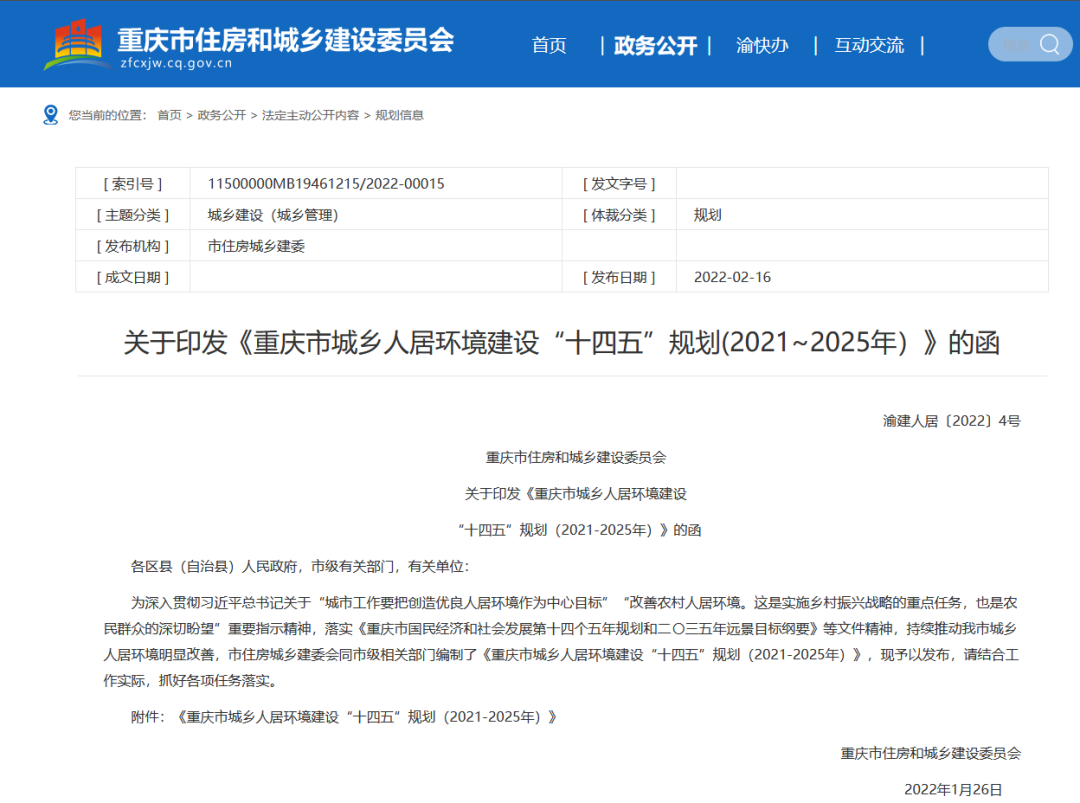Click the Chongqing housing committee logo emblem
Screen dimensions: 1080x803
[77, 44]
